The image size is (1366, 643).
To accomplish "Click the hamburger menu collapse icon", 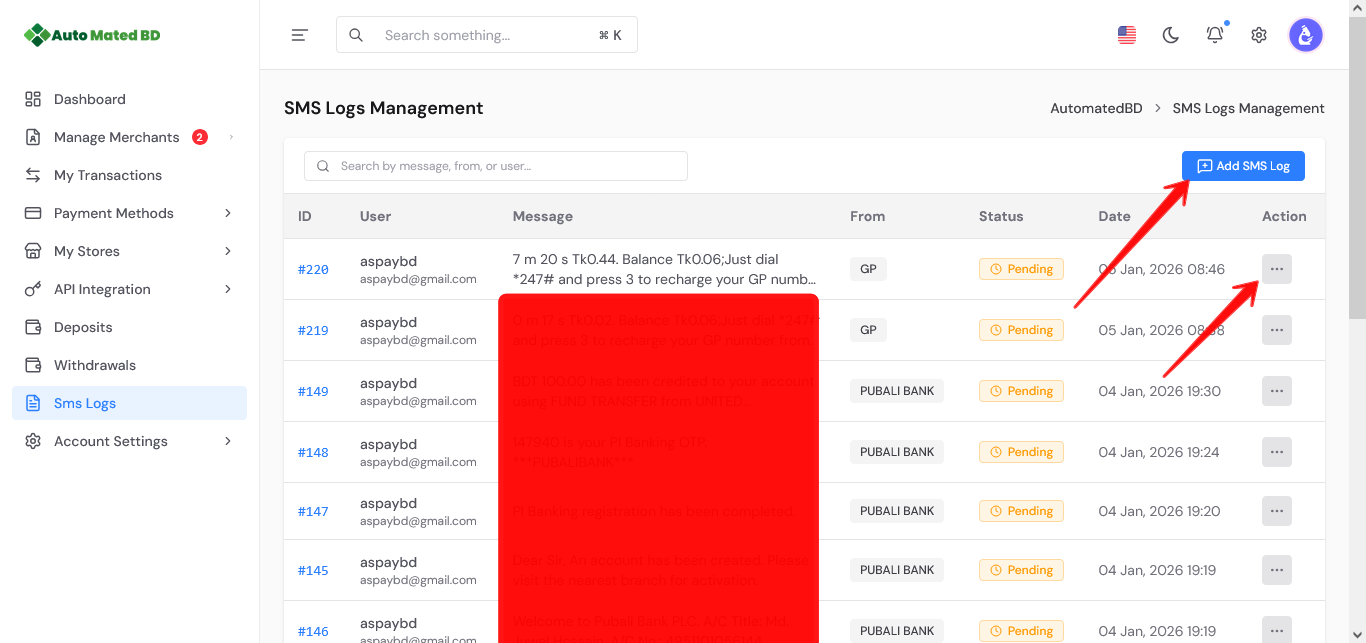I will (x=299, y=35).
